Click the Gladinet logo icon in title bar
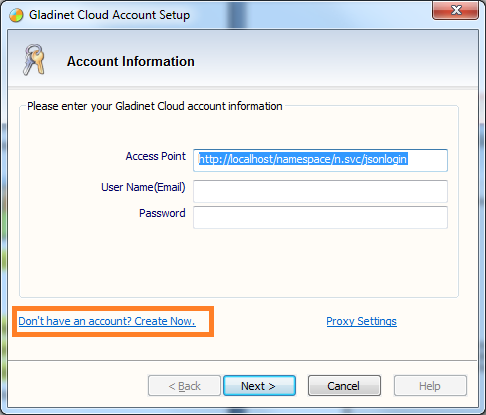The width and height of the screenshot is (486, 415). (16, 15)
